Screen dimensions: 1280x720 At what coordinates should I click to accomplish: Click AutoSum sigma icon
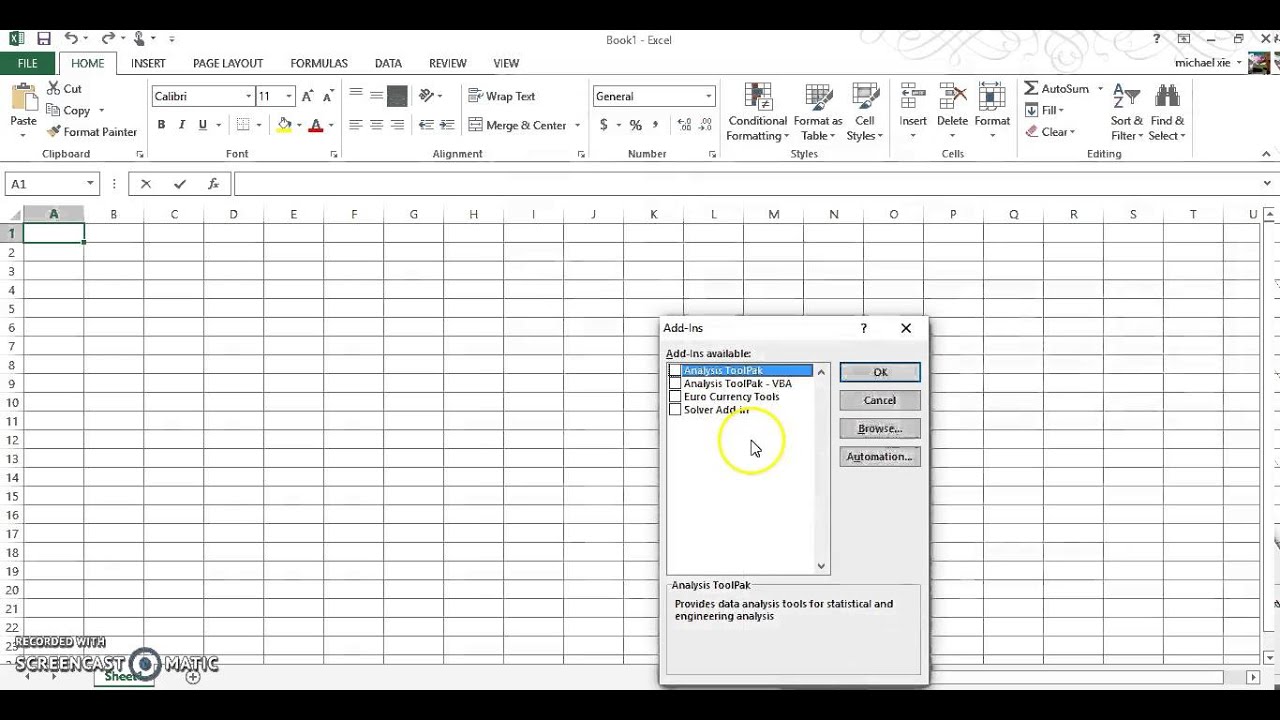tap(1031, 88)
